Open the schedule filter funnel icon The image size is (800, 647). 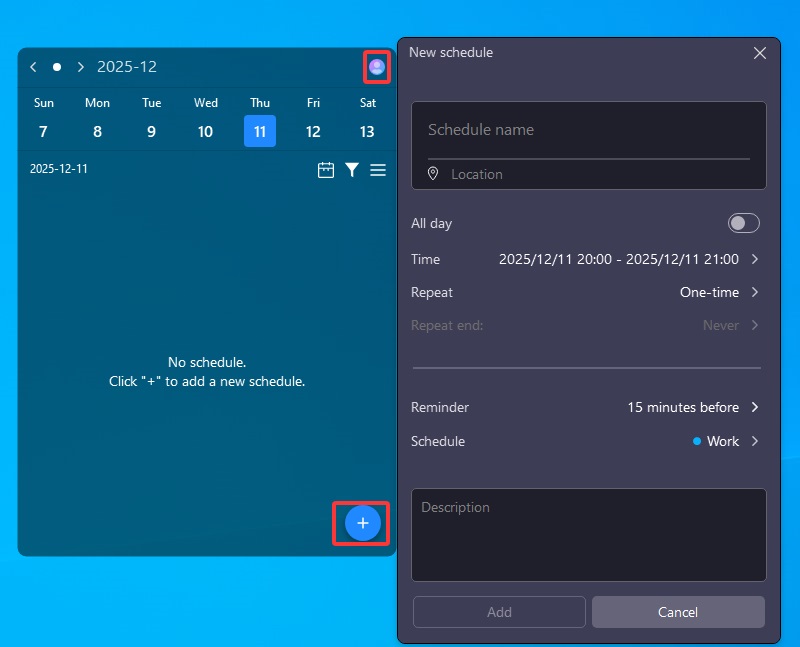[352, 170]
